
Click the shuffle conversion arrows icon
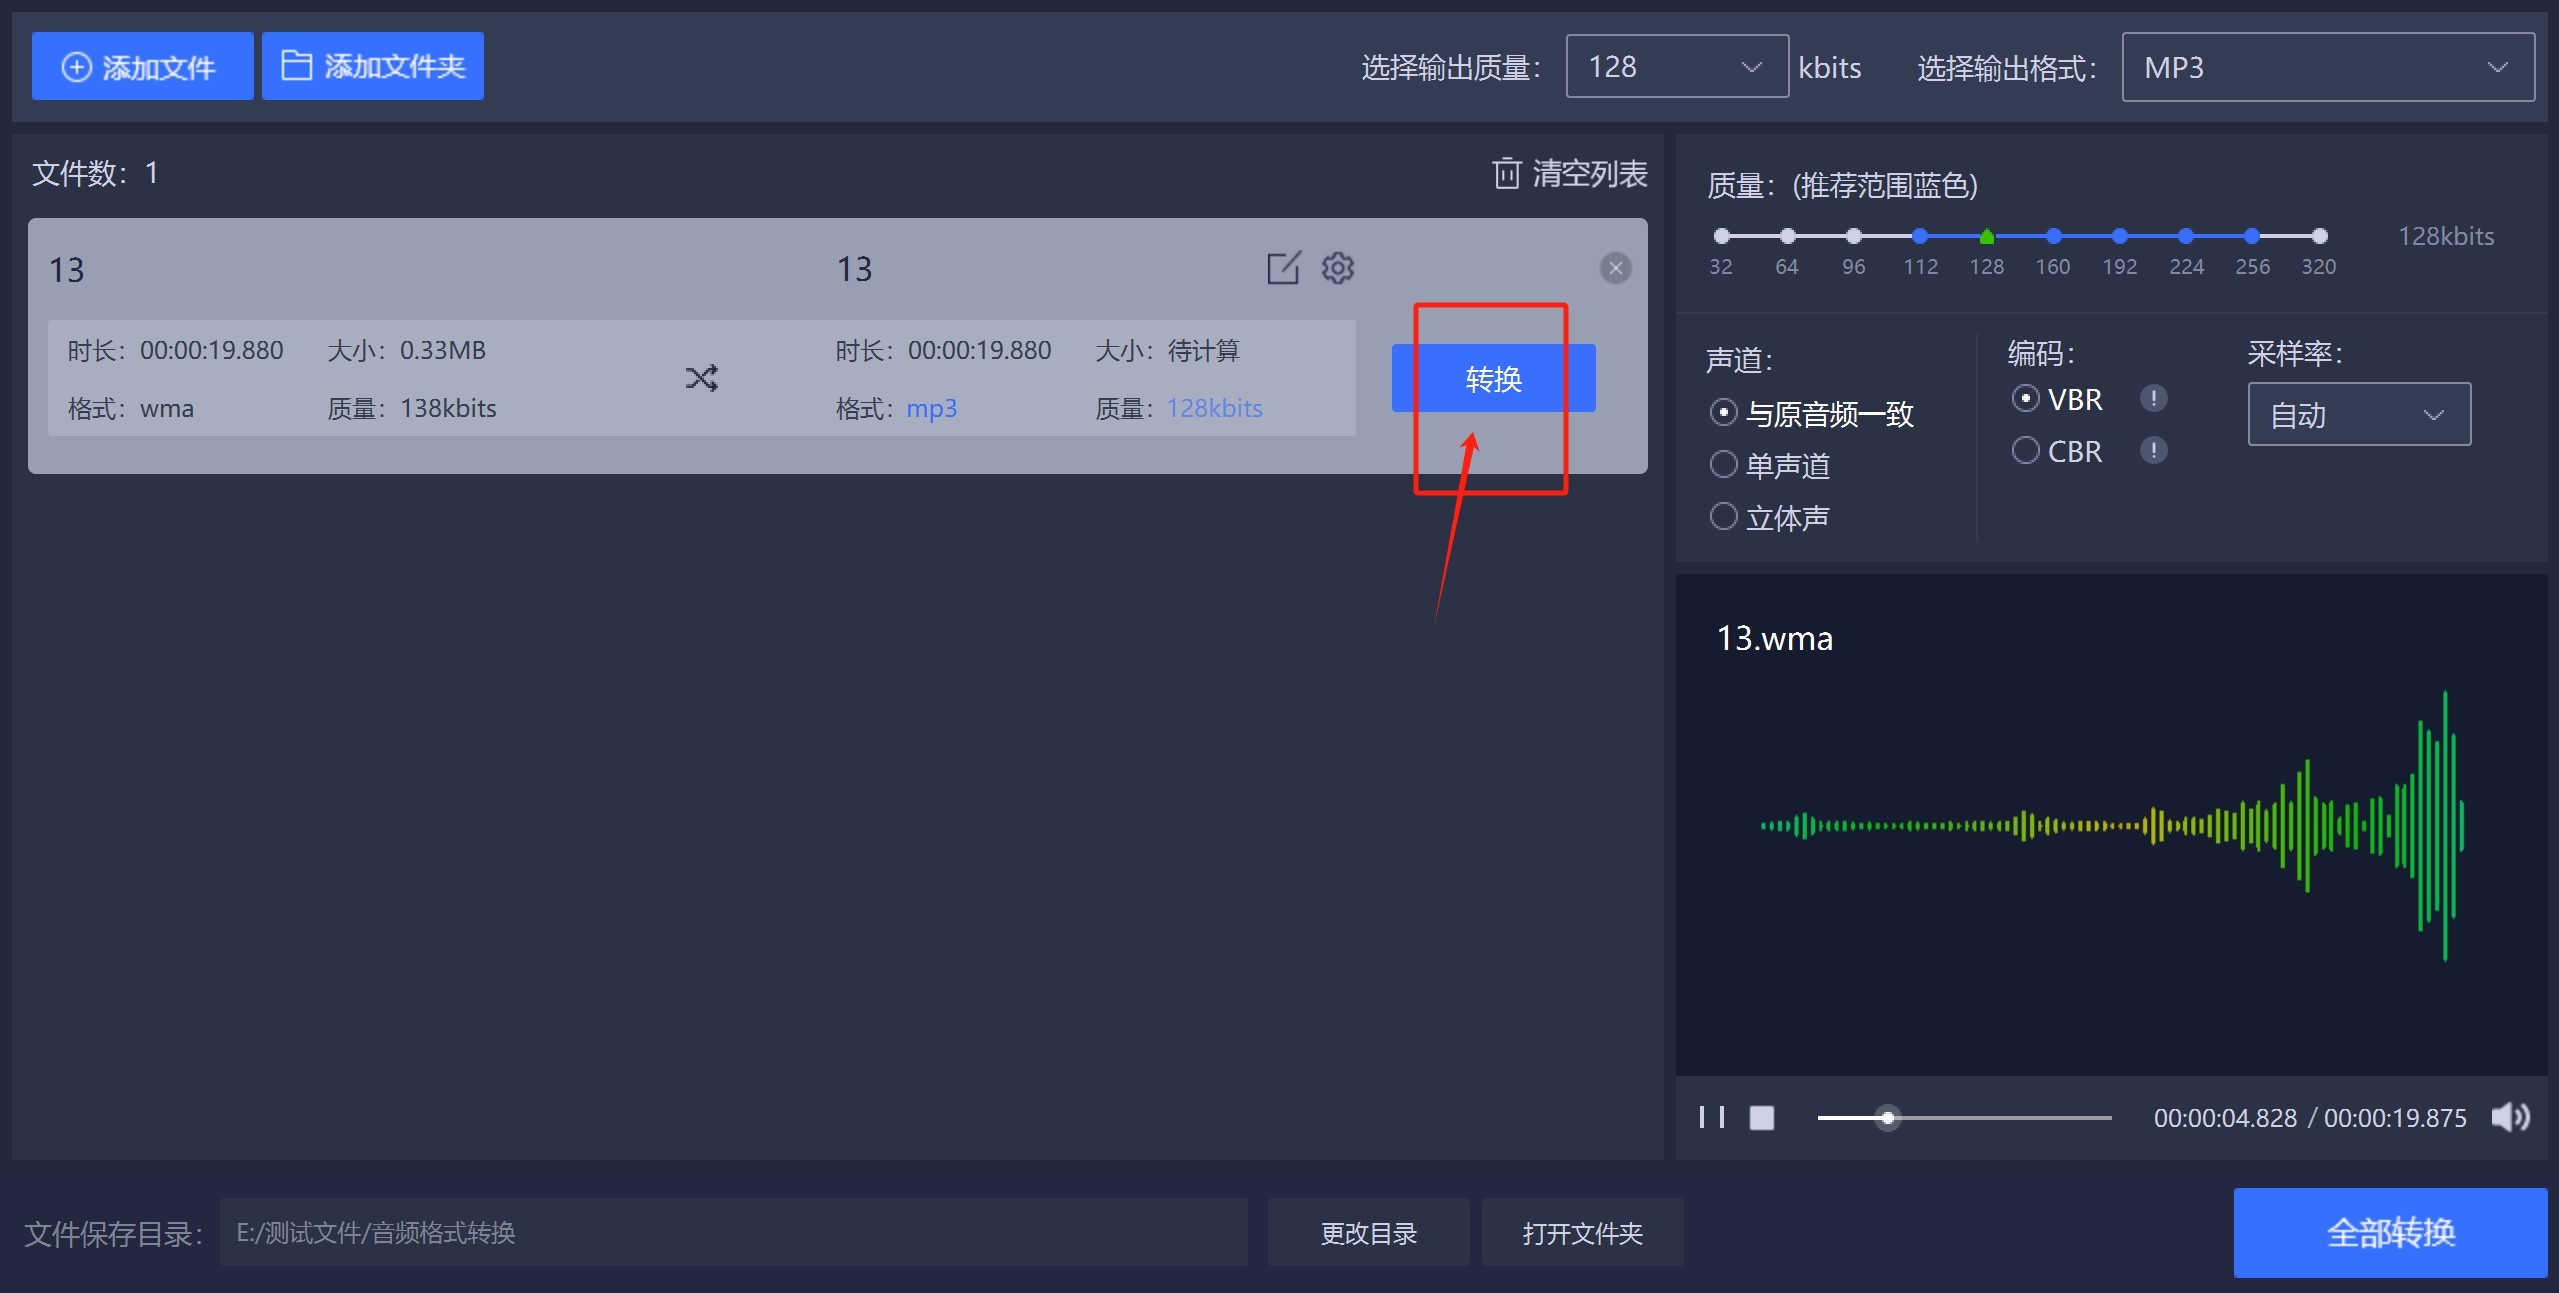click(x=701, y=378)
